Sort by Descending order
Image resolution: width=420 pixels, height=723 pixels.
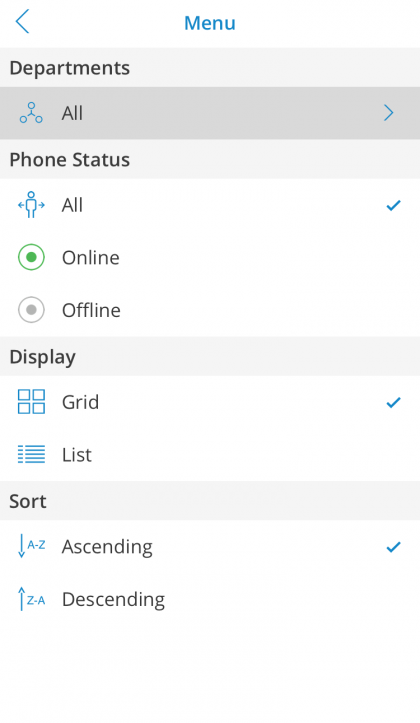[x=210, y=599]
